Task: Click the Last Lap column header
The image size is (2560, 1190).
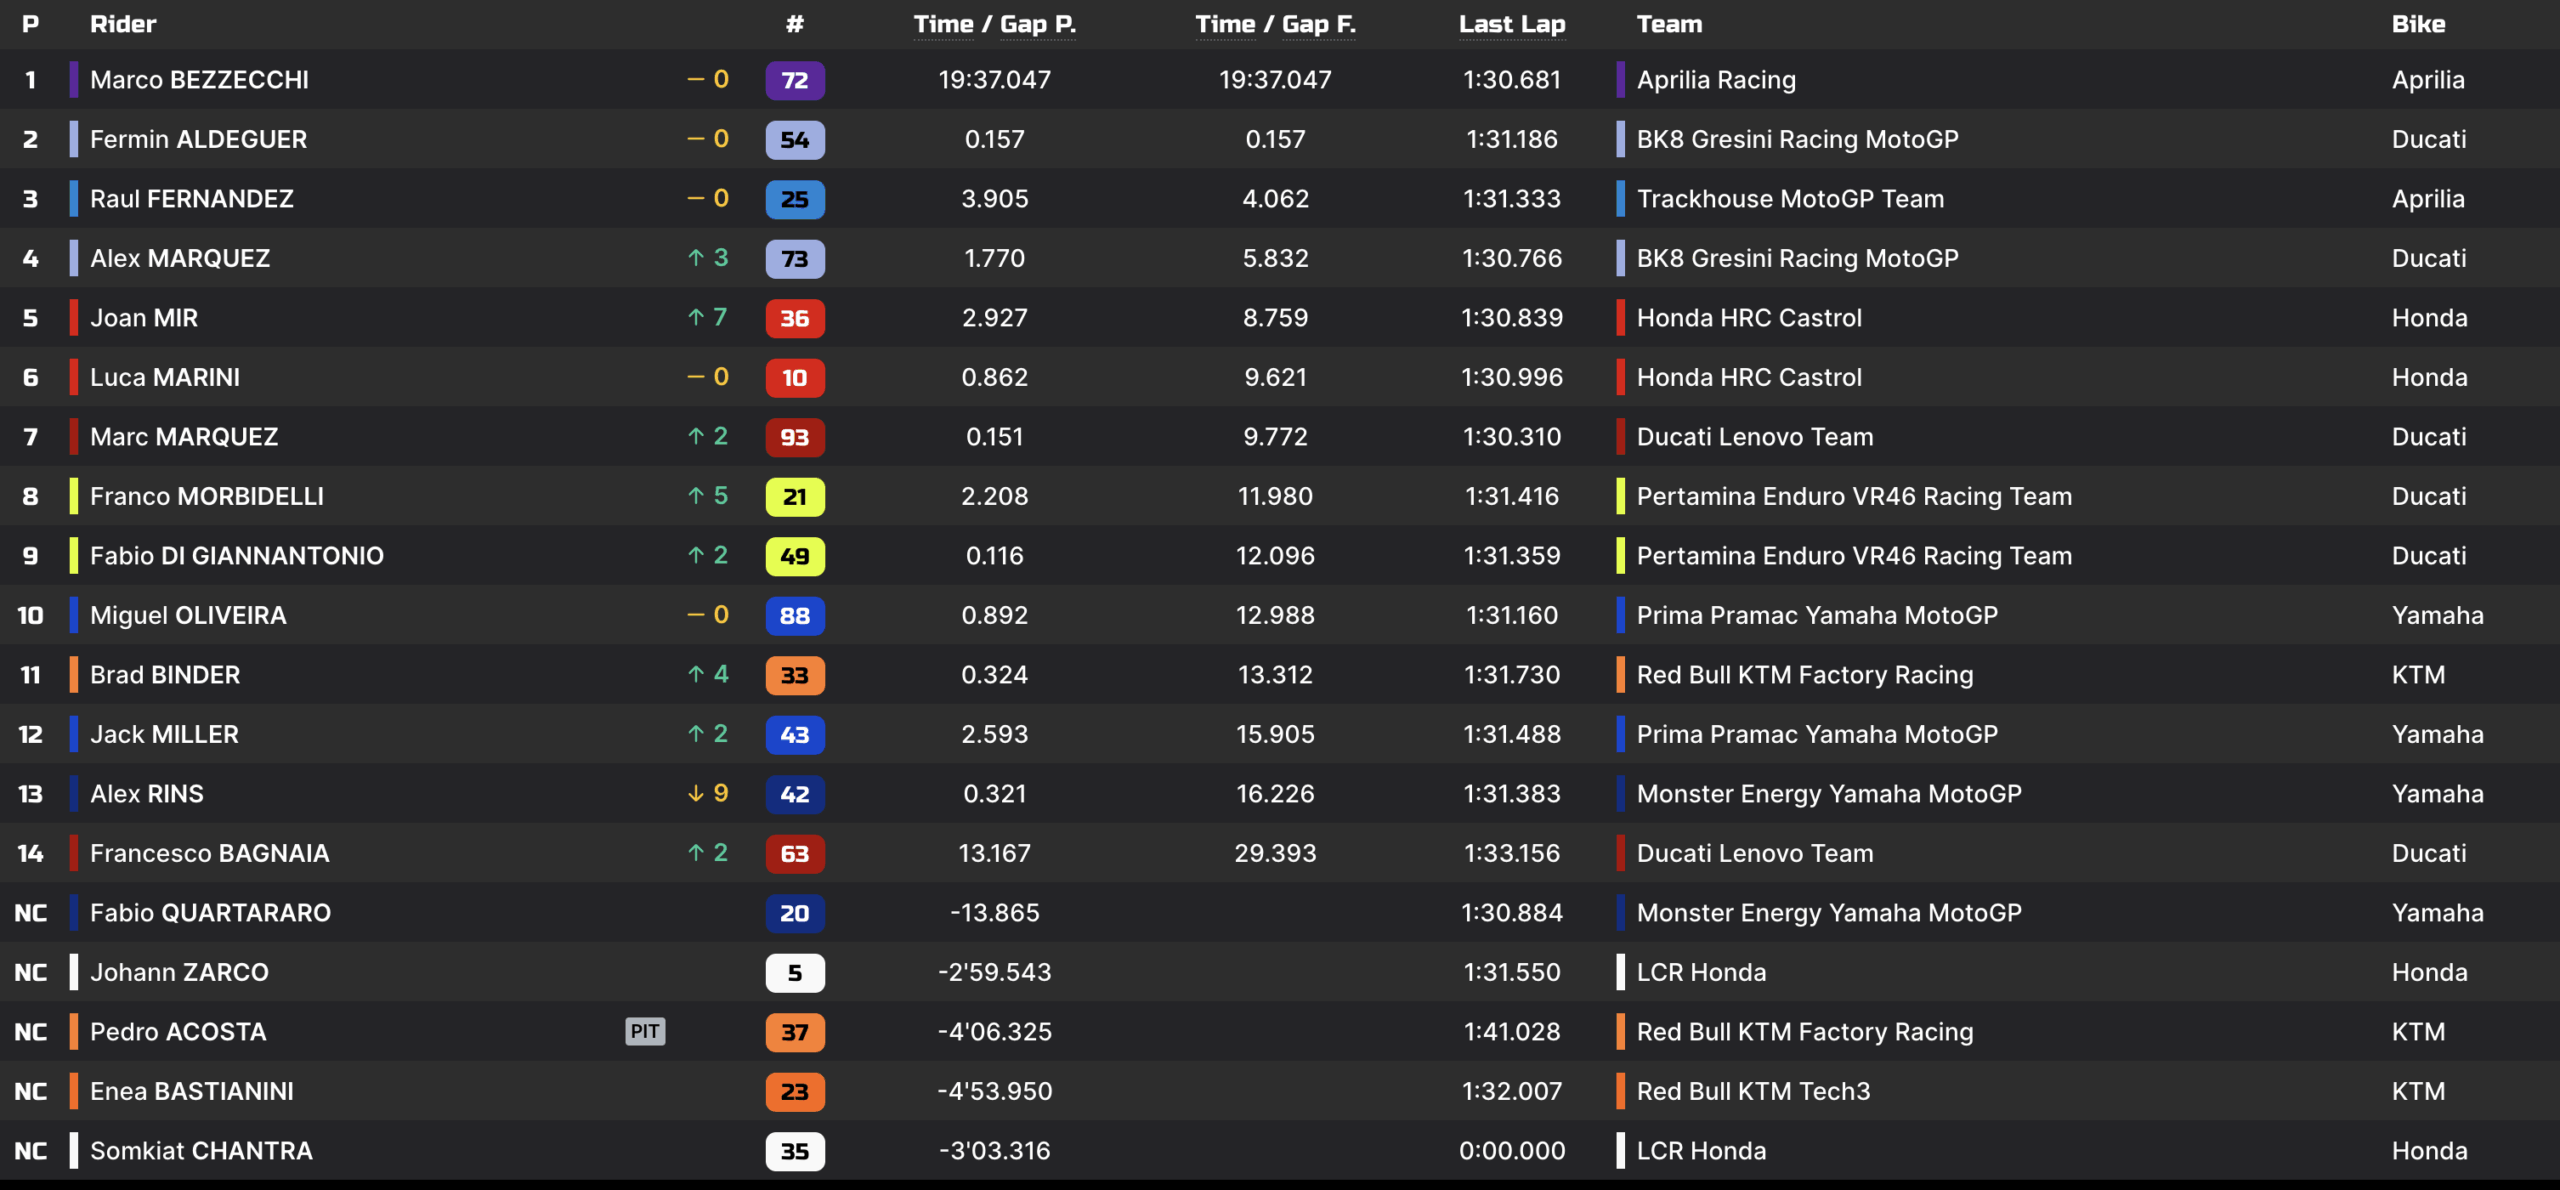Action: pyautogui.click(x=1511, y=24)
